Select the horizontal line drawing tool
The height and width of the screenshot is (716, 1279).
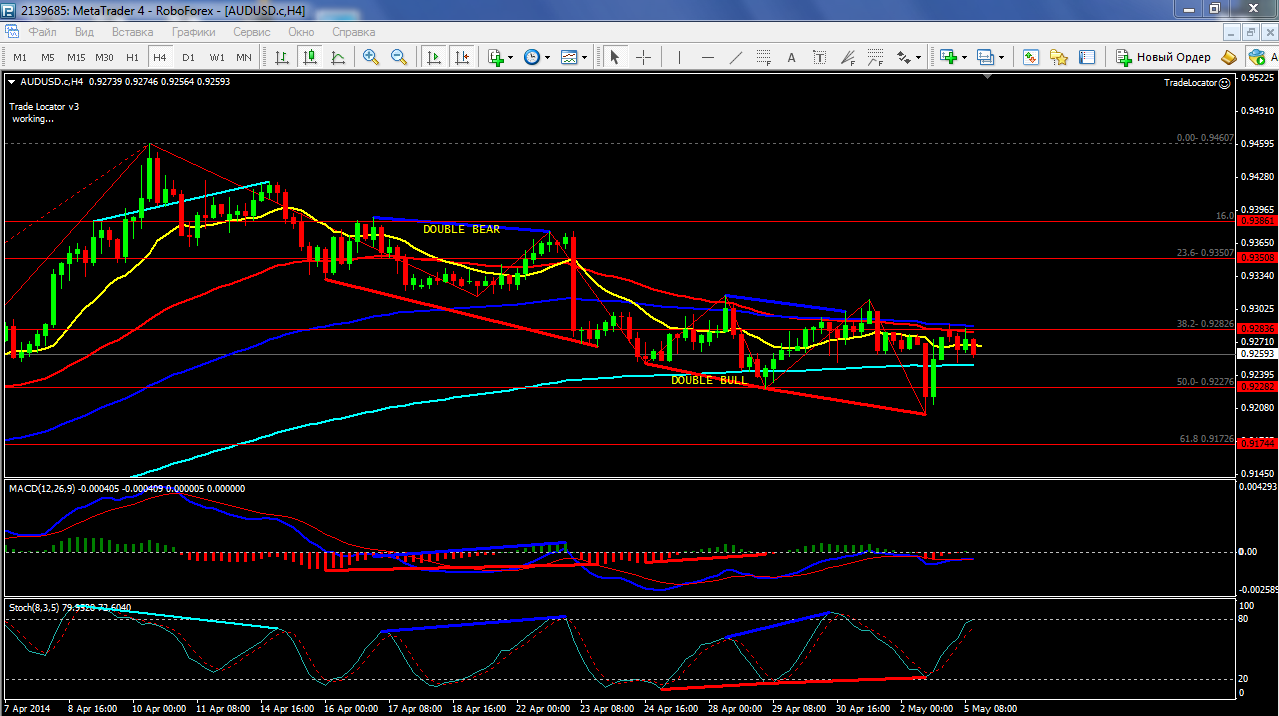pyautogui.click(x=707, y=57)
